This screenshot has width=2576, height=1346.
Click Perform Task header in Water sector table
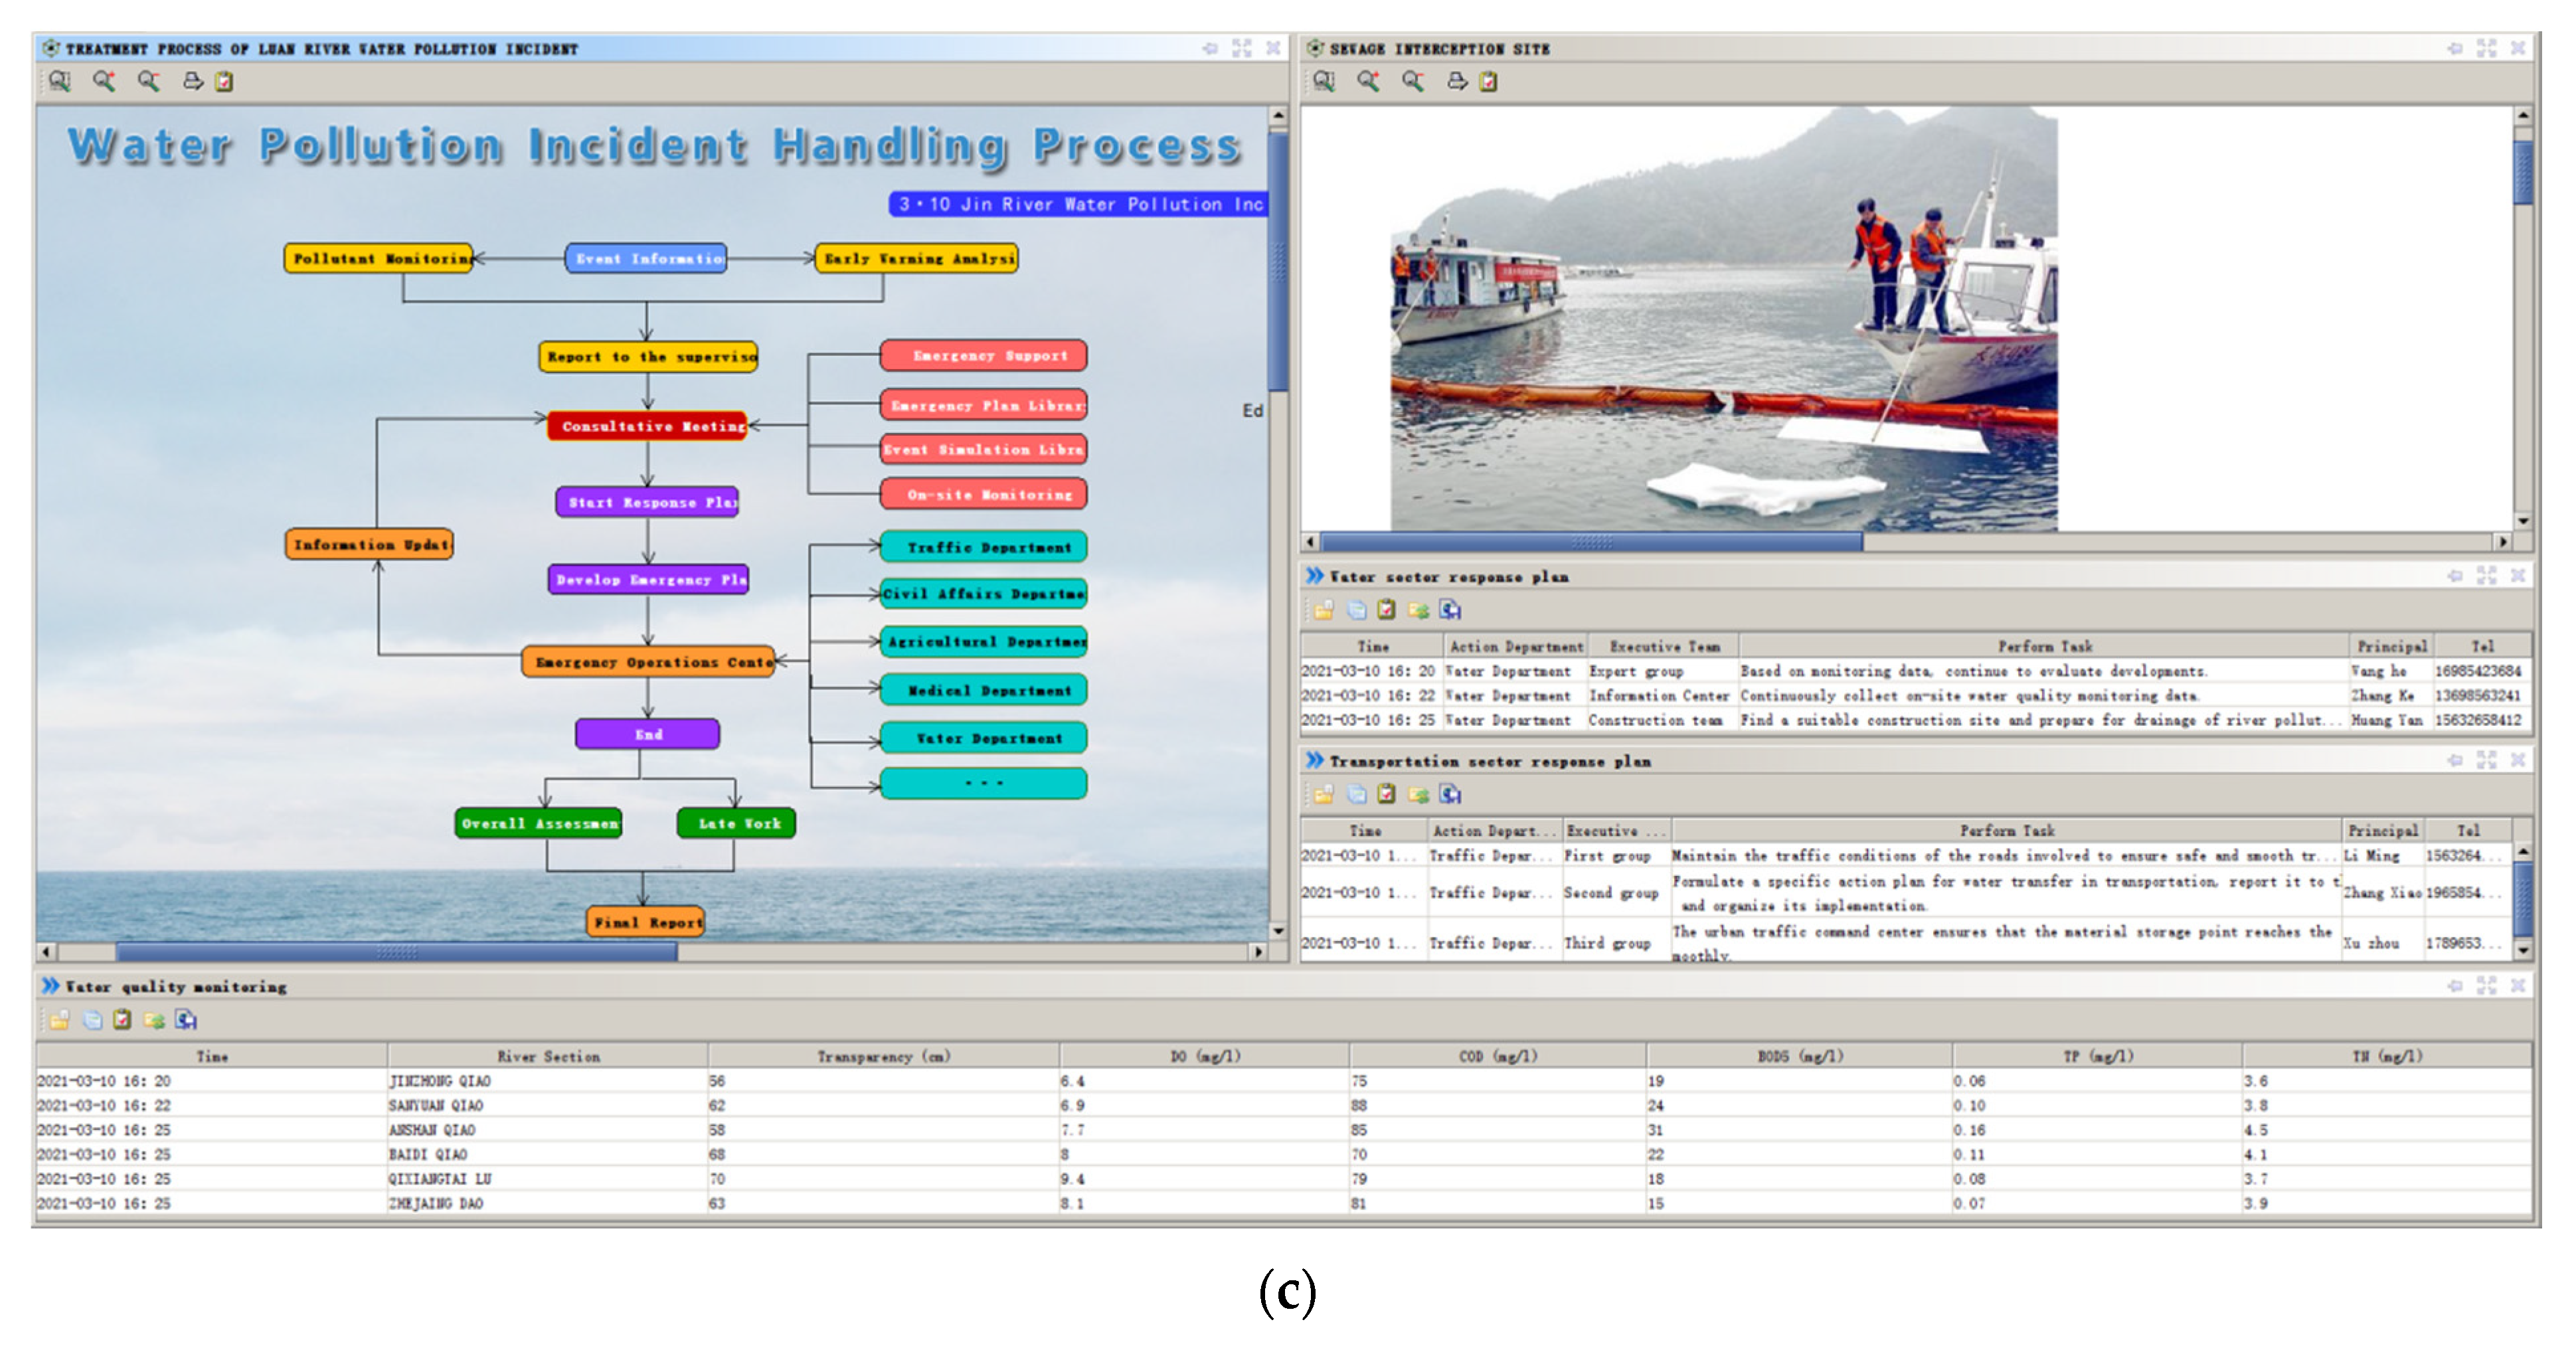(x=2044, y=646)
